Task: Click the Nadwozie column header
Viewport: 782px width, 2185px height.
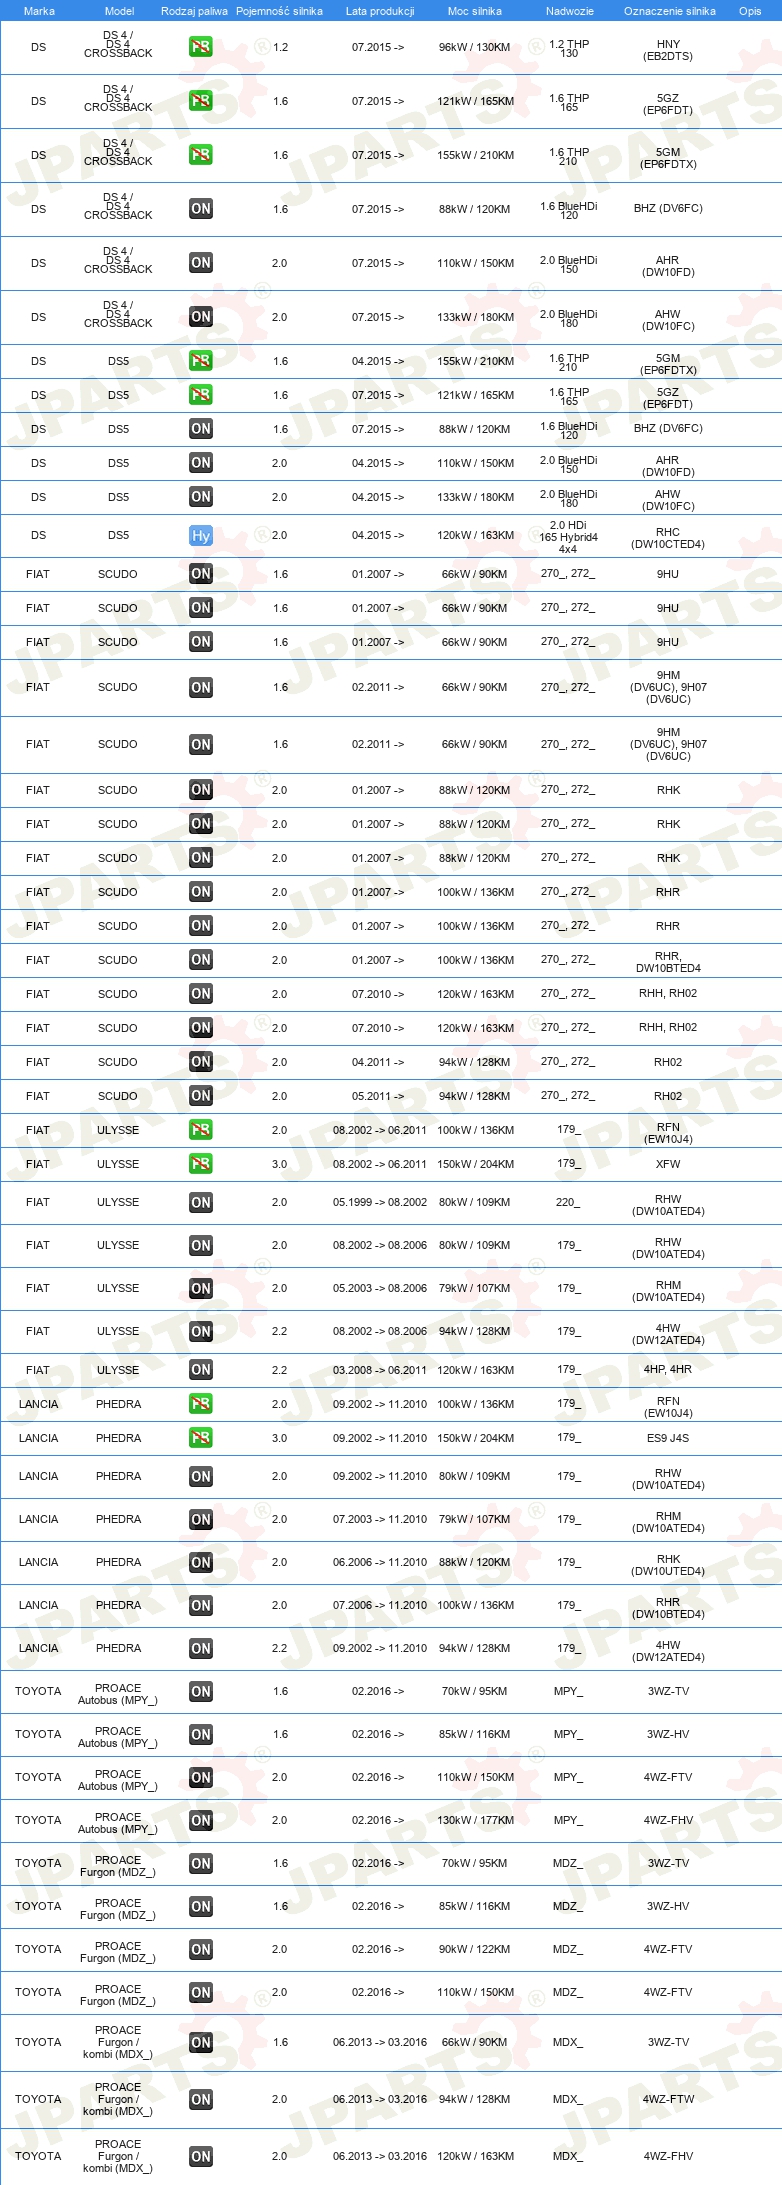Action: coord(570,11)
